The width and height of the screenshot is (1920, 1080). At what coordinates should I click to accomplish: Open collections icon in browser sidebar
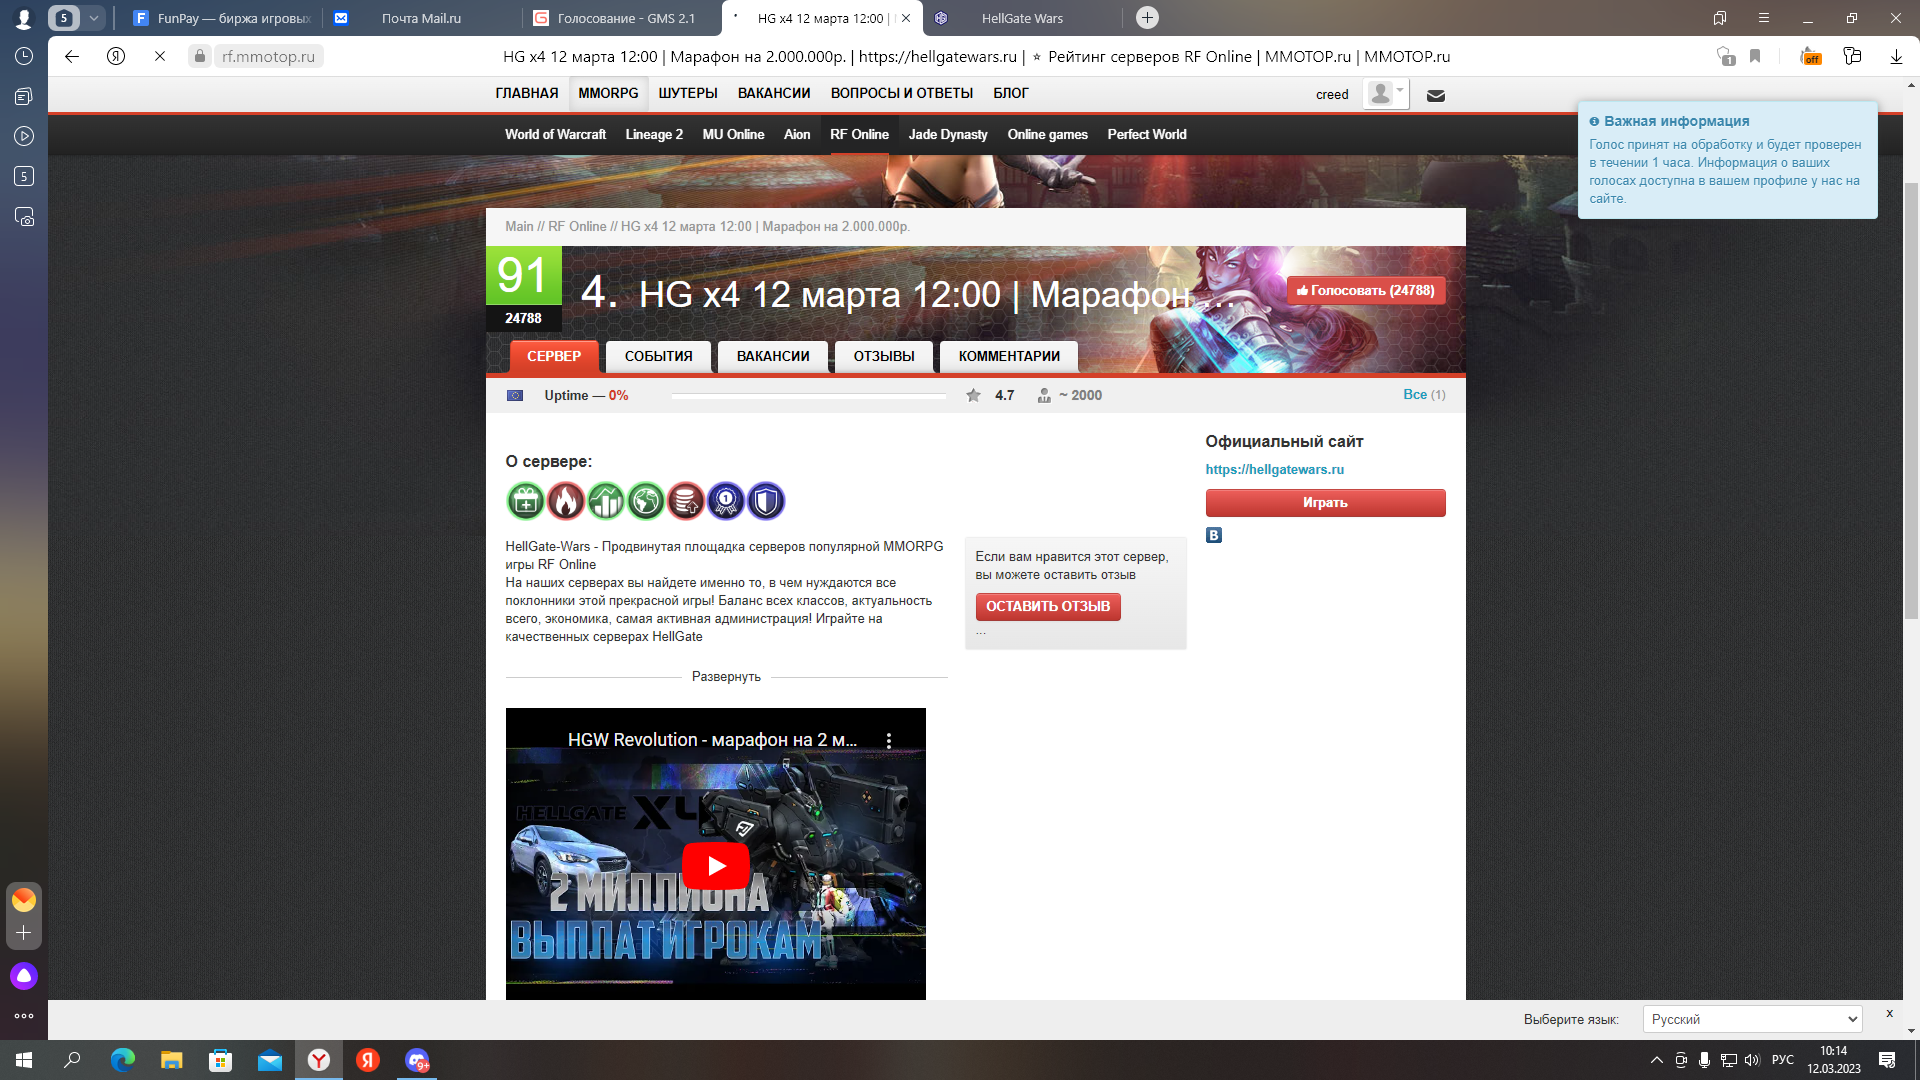pos(24,97)
